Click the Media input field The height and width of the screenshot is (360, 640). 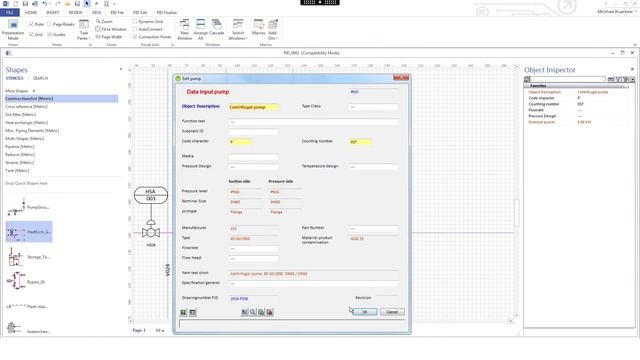click(x=253, y=157)
